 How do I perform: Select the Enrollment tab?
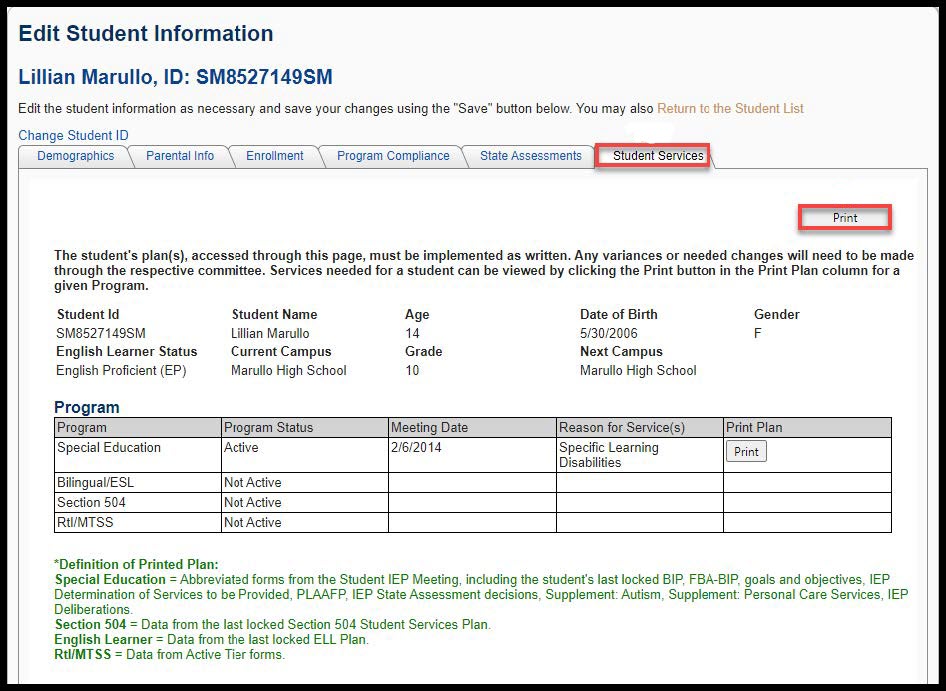[x=274, y=156]
